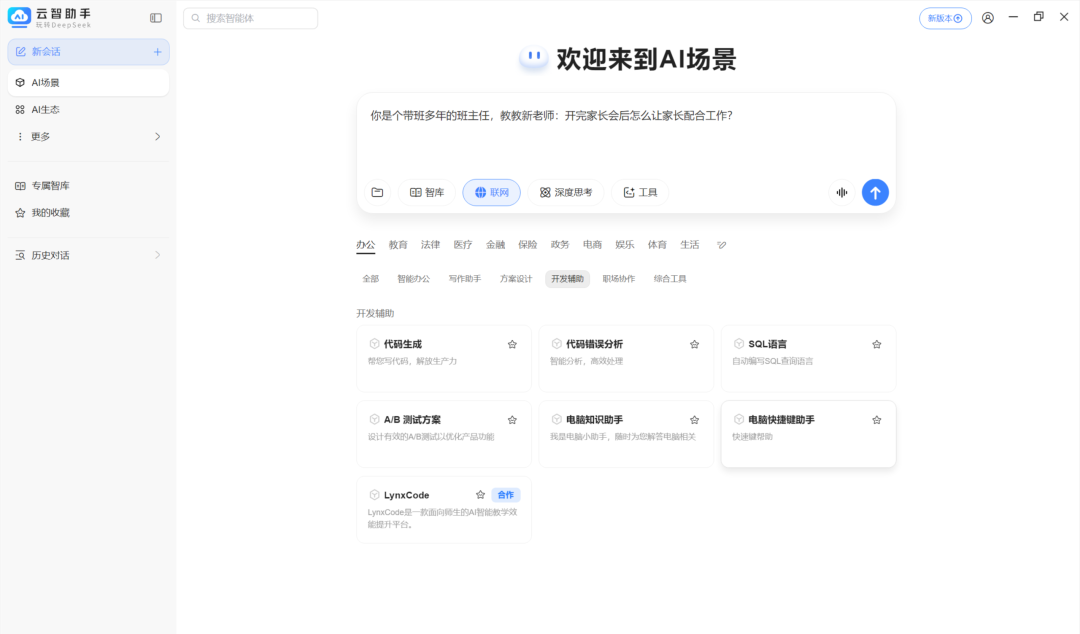The image size is (1080, 634).
Task: Select the 全部 sub-filter
Action: pos(371,279)
